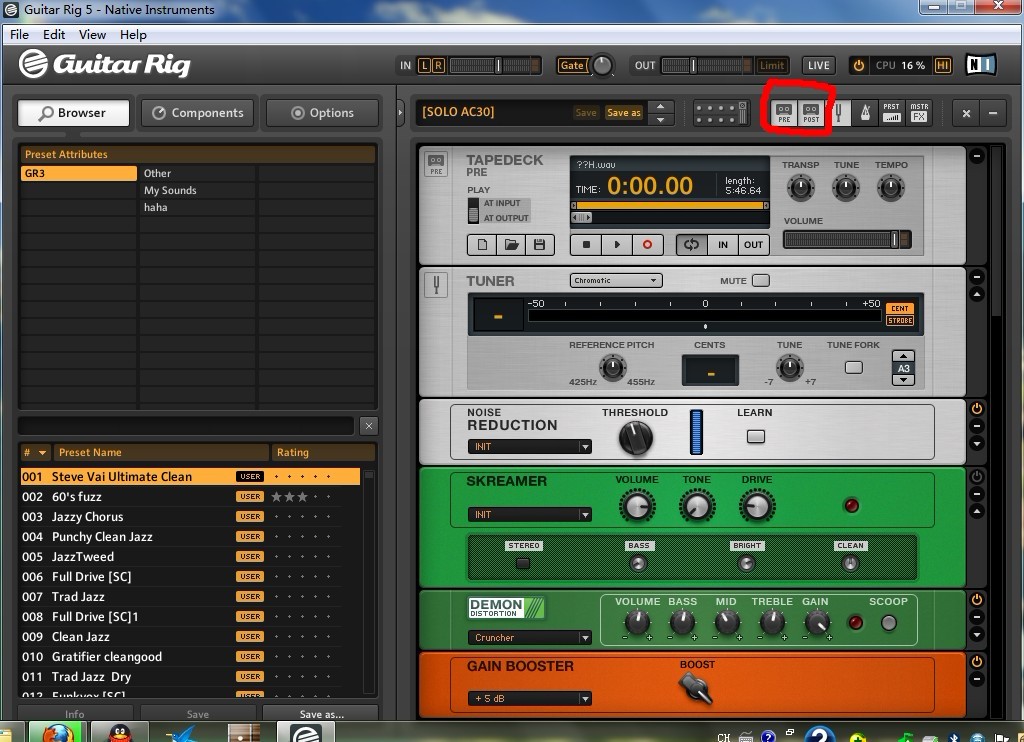Stop tapedeck playback
Screen dimensions: 1024x742
tap(586, 244)
